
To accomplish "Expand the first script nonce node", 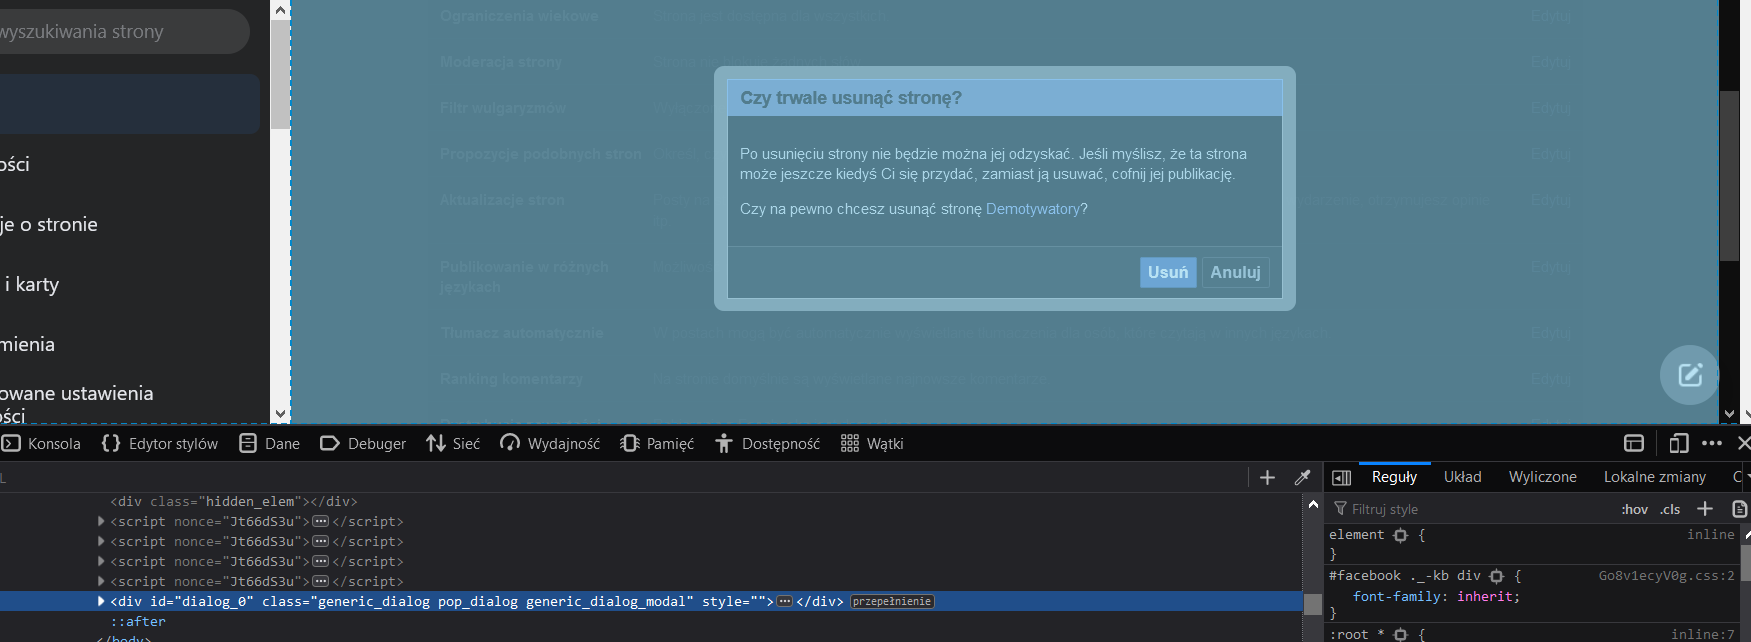I will (x=101, y=521).
